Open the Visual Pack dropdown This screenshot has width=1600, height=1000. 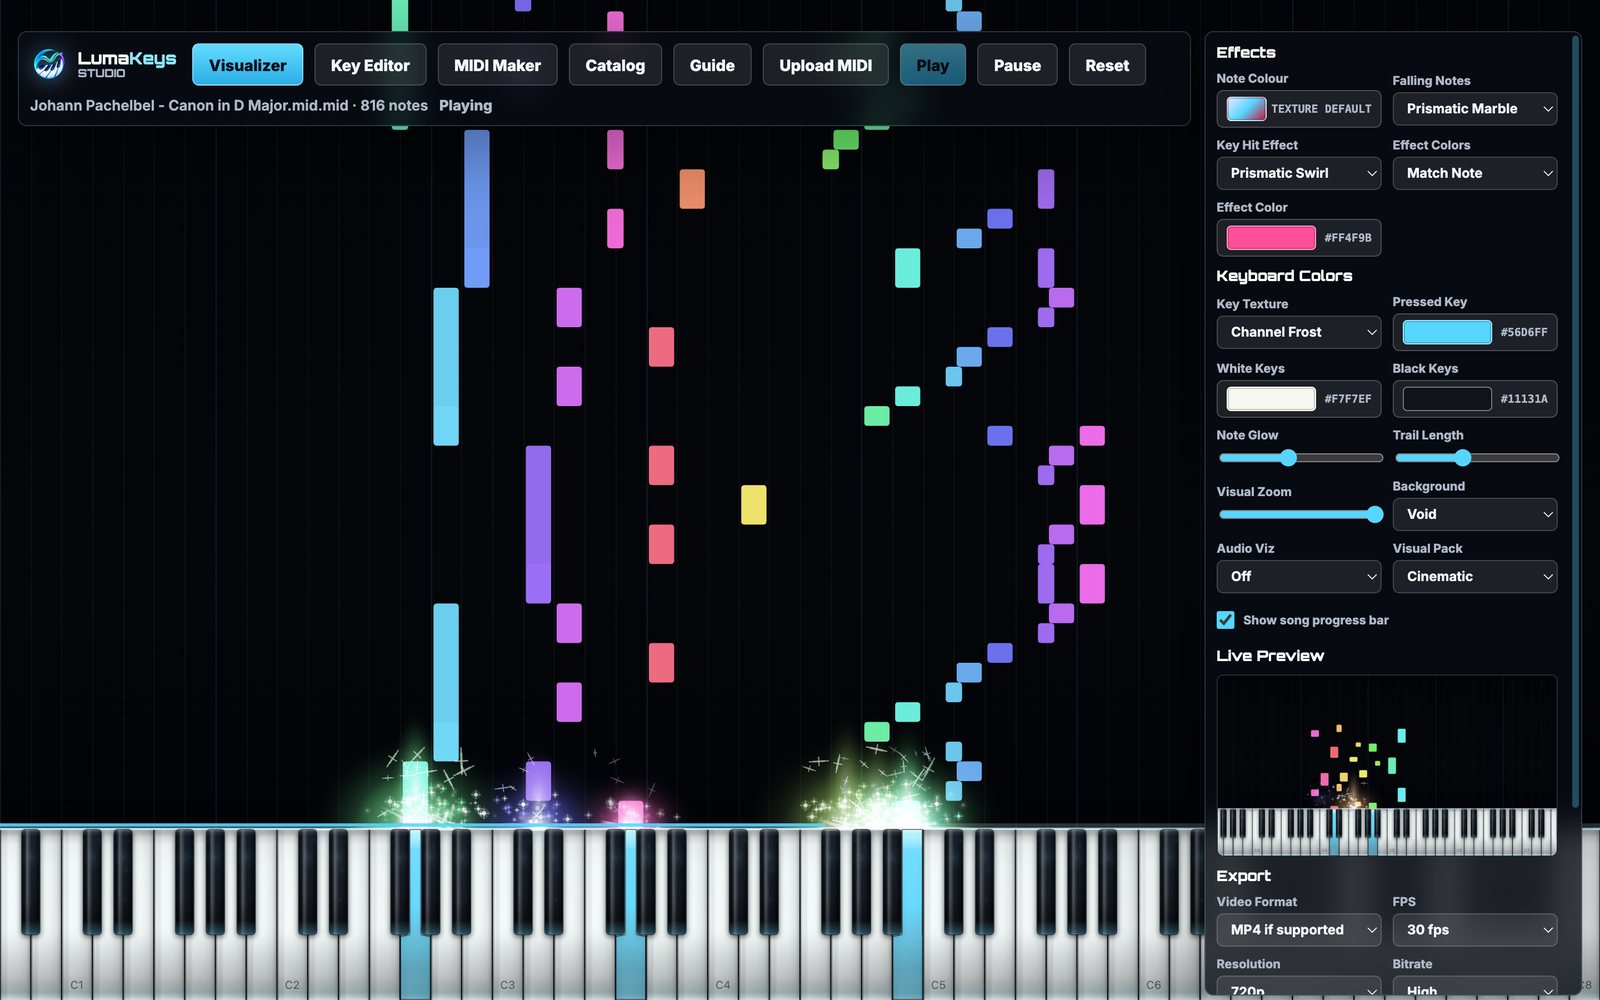pos(1474,576)
